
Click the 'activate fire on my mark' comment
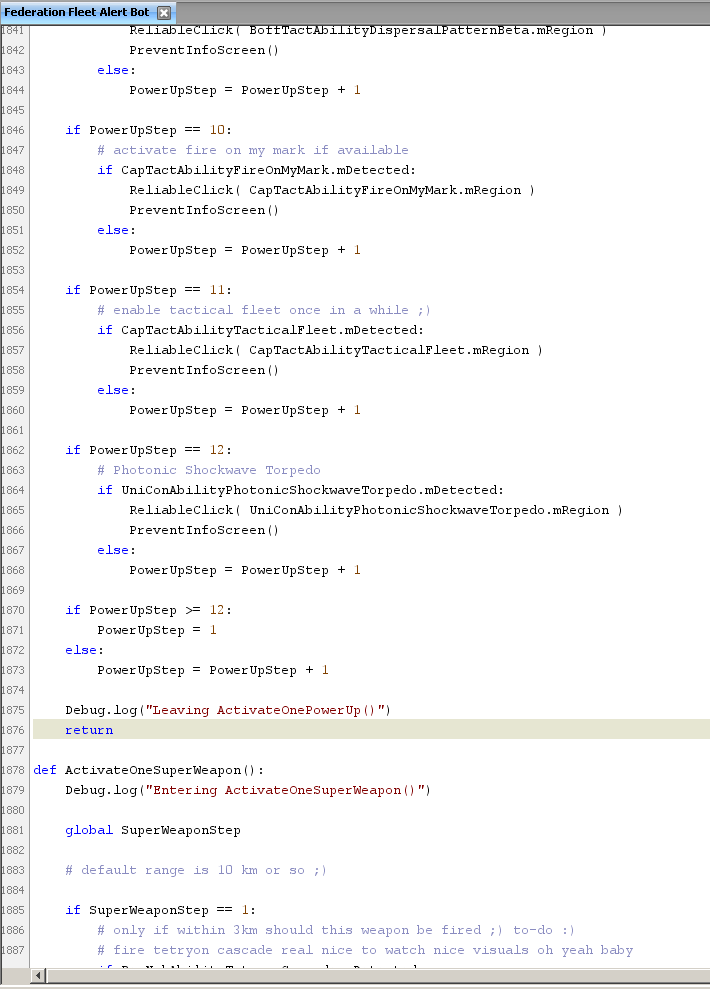[252, 150]
